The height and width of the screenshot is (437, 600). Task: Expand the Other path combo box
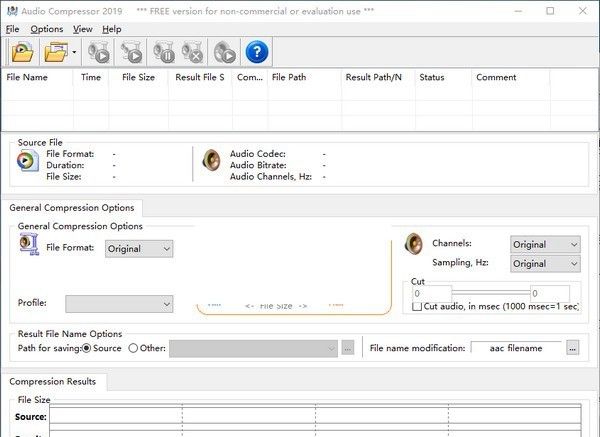pyautogui.click(x=253, y=349)
